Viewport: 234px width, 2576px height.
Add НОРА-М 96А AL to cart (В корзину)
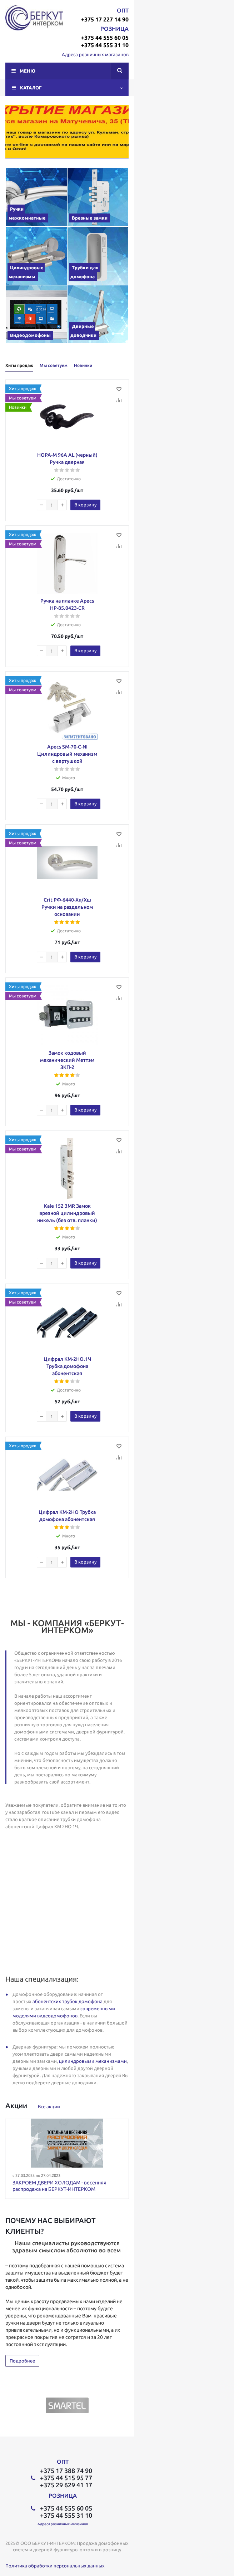85,505
